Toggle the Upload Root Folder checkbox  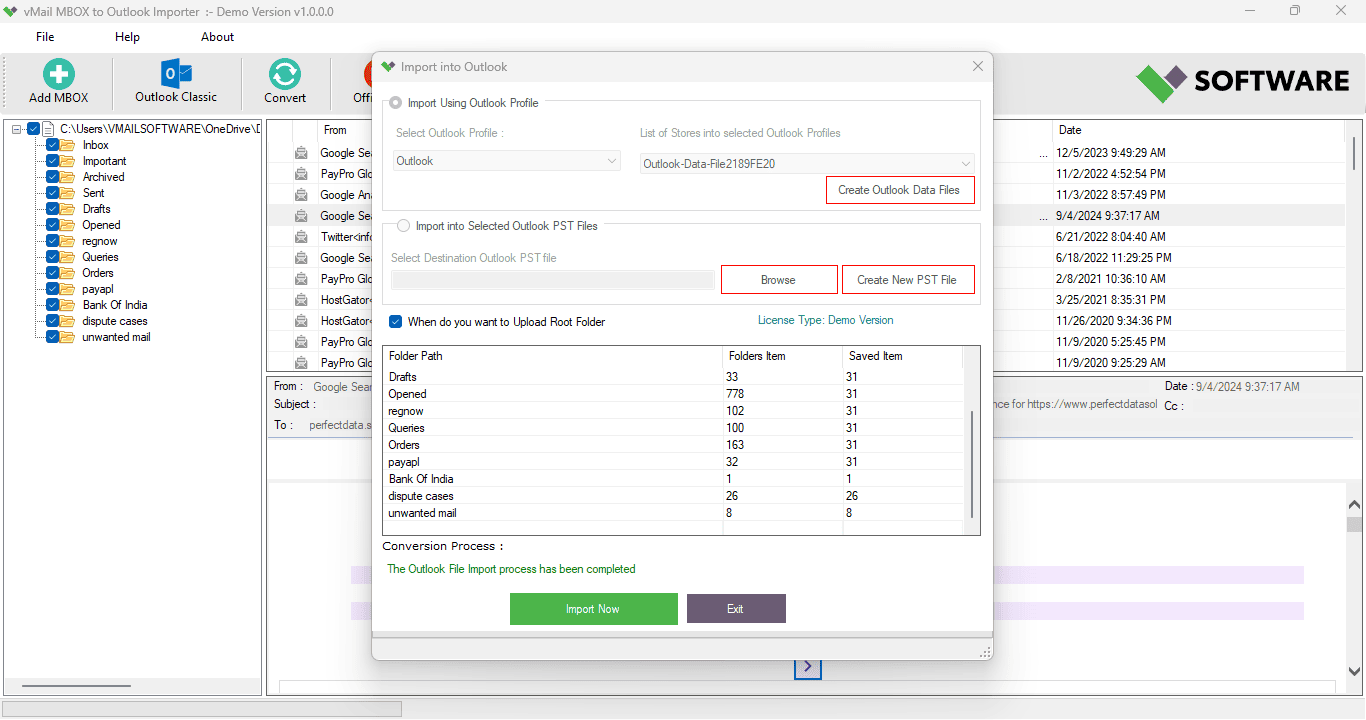pyautogui.click(x=396, y=322)
